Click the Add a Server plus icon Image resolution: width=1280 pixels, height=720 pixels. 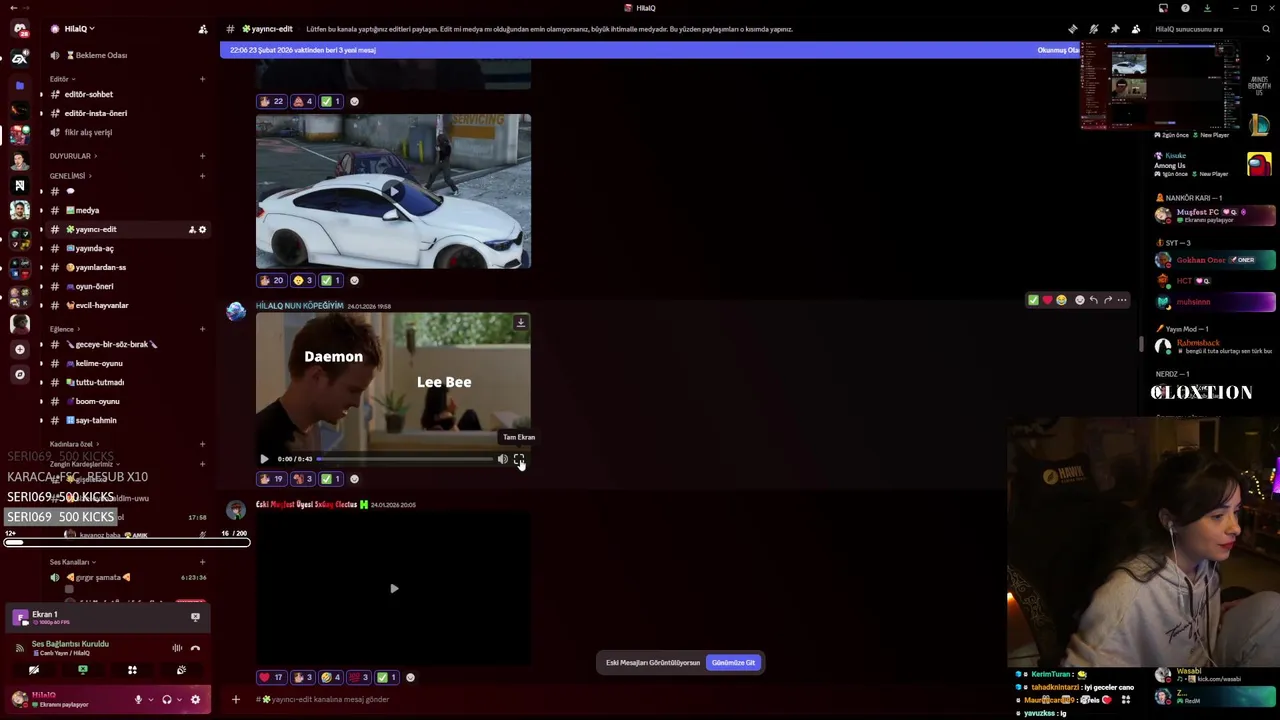(19, 349)
